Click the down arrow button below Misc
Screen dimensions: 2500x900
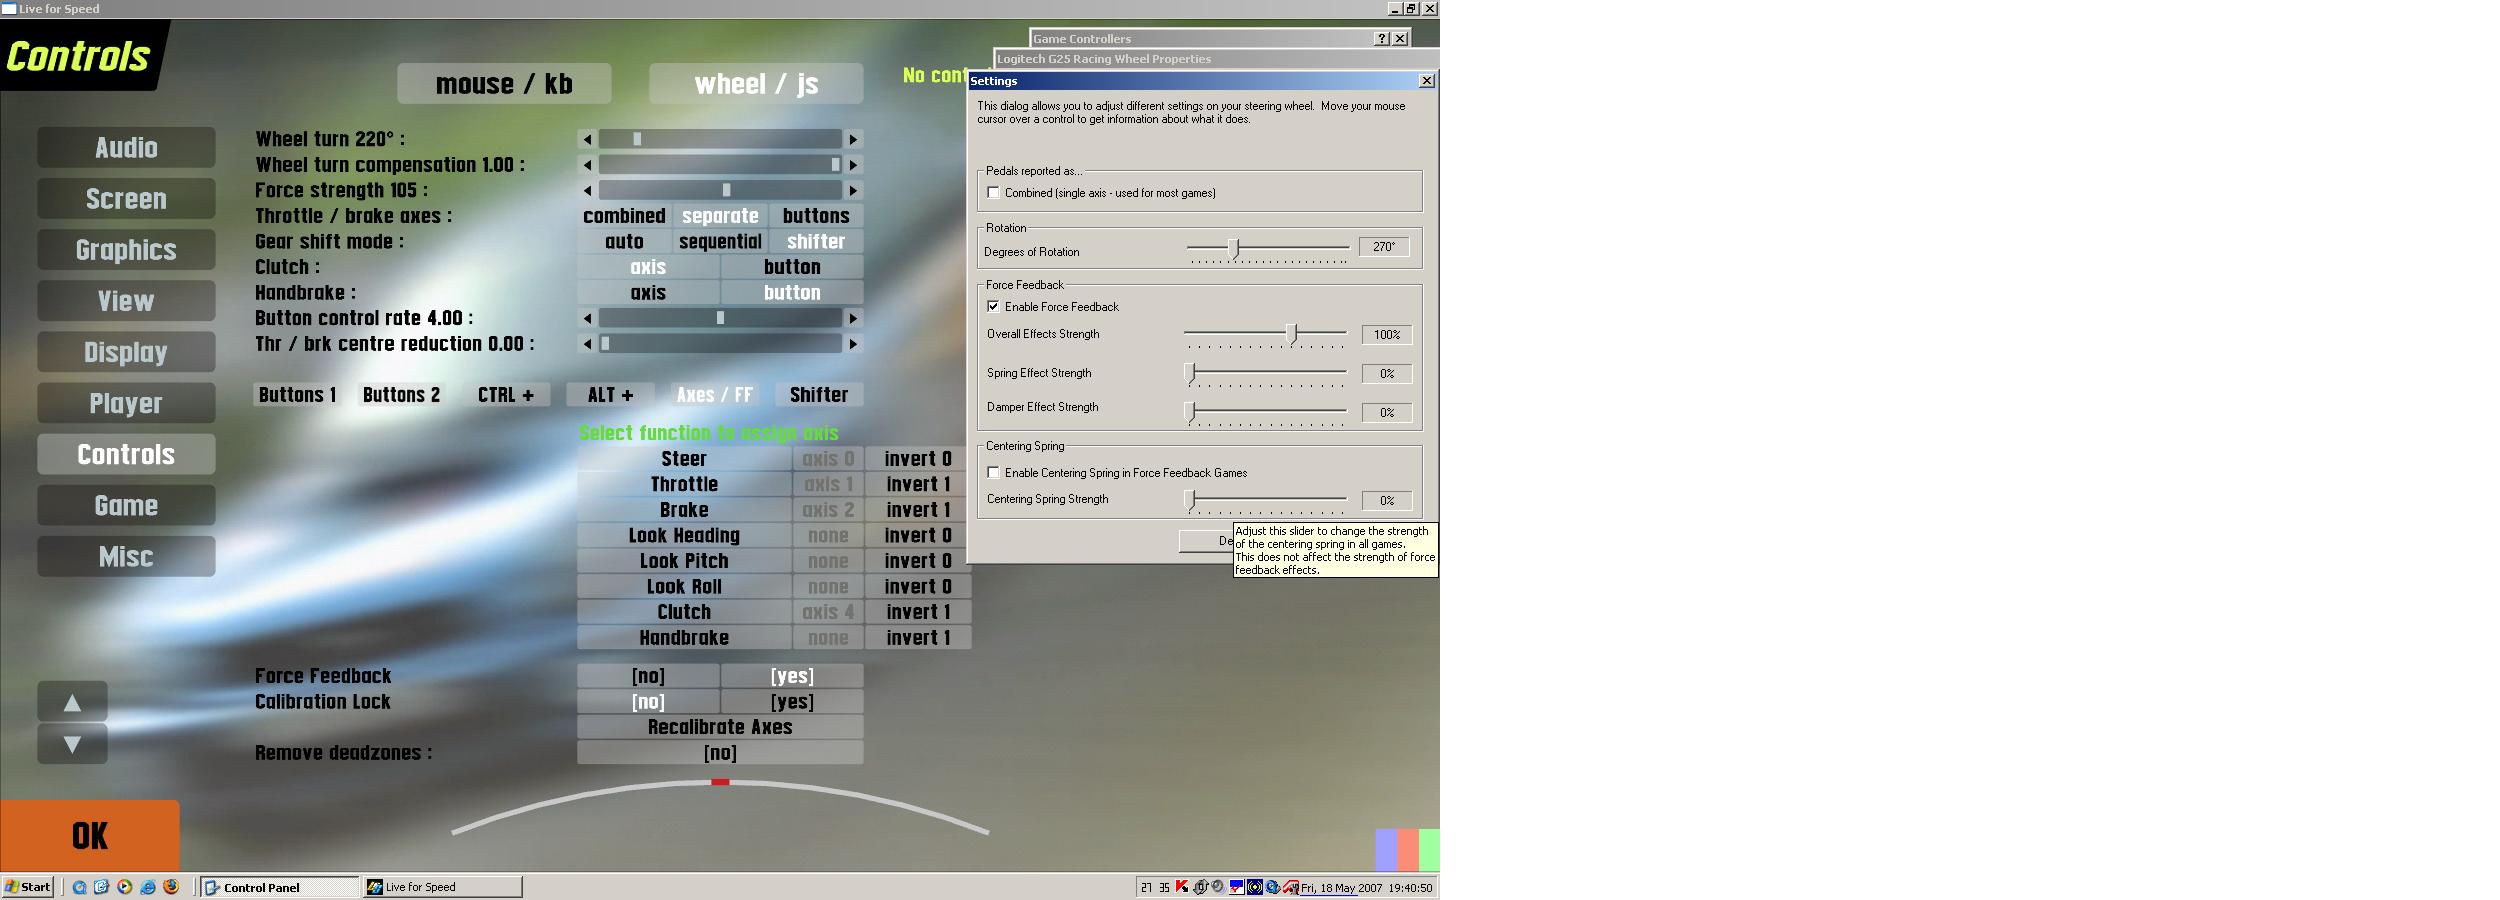coord(72,744)
